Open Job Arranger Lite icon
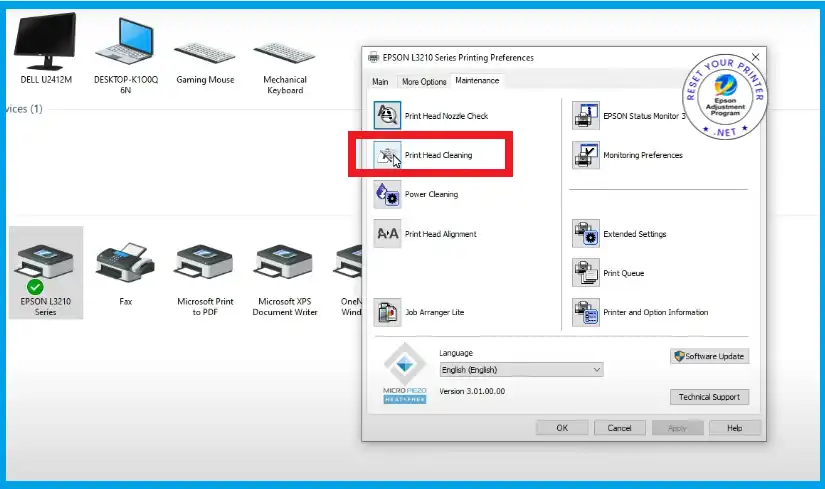This screenshot has height=489, width=825. tap(387, 312)
